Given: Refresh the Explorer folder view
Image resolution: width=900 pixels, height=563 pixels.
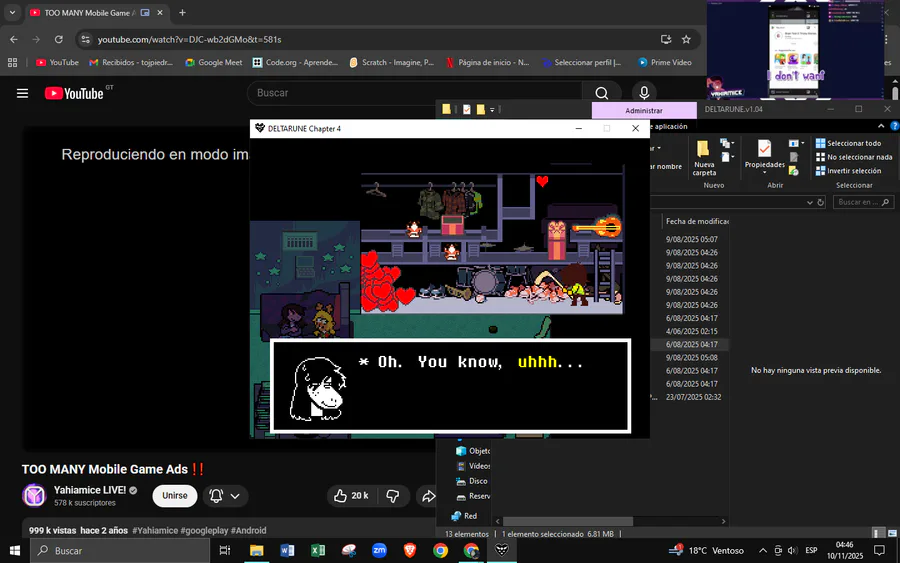Looking at the screenshot, I should click(x=820, y=202).
